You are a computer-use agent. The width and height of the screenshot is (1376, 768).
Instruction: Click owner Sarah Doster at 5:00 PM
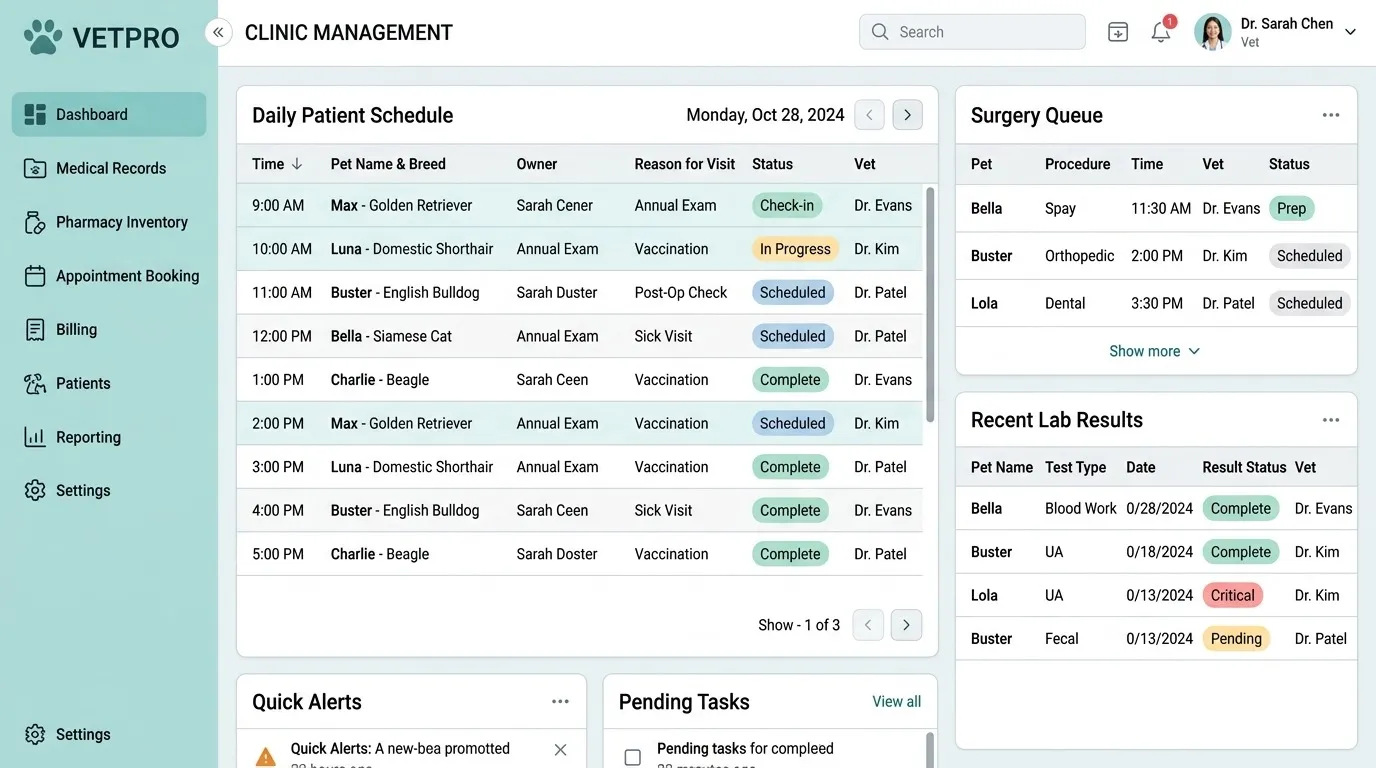click(x=557, y=554)
